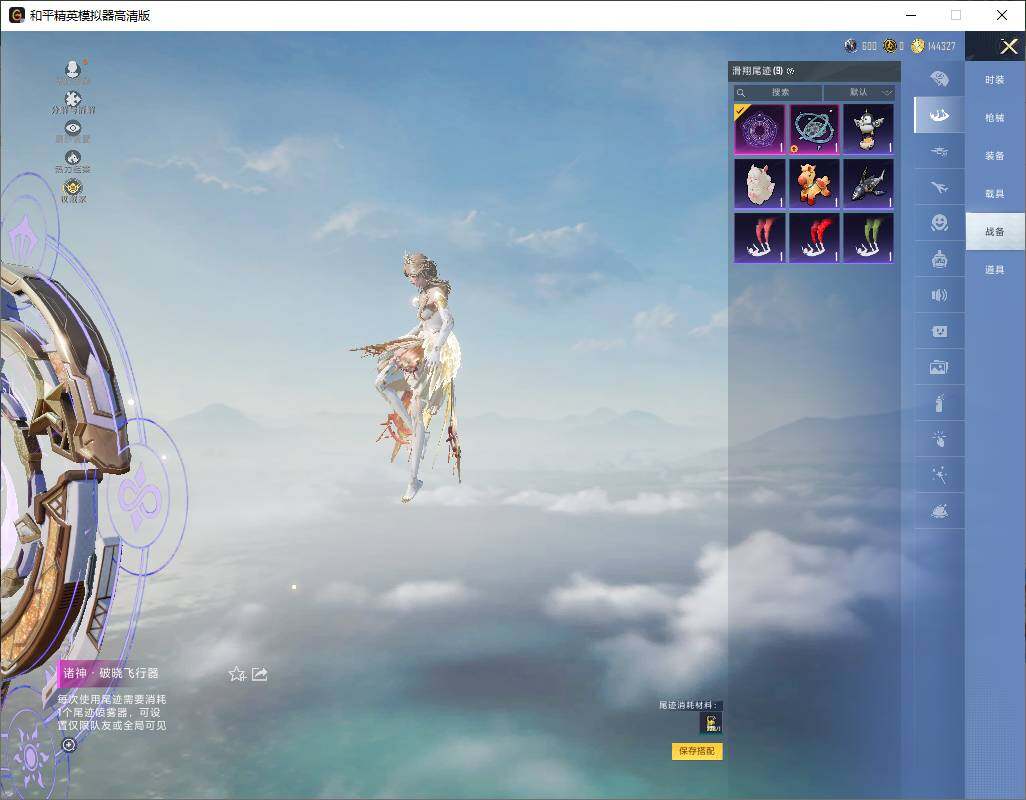Click the avatar profile icon top left
The width and height of the screenshot is (1026, 800).
point(73,69)
